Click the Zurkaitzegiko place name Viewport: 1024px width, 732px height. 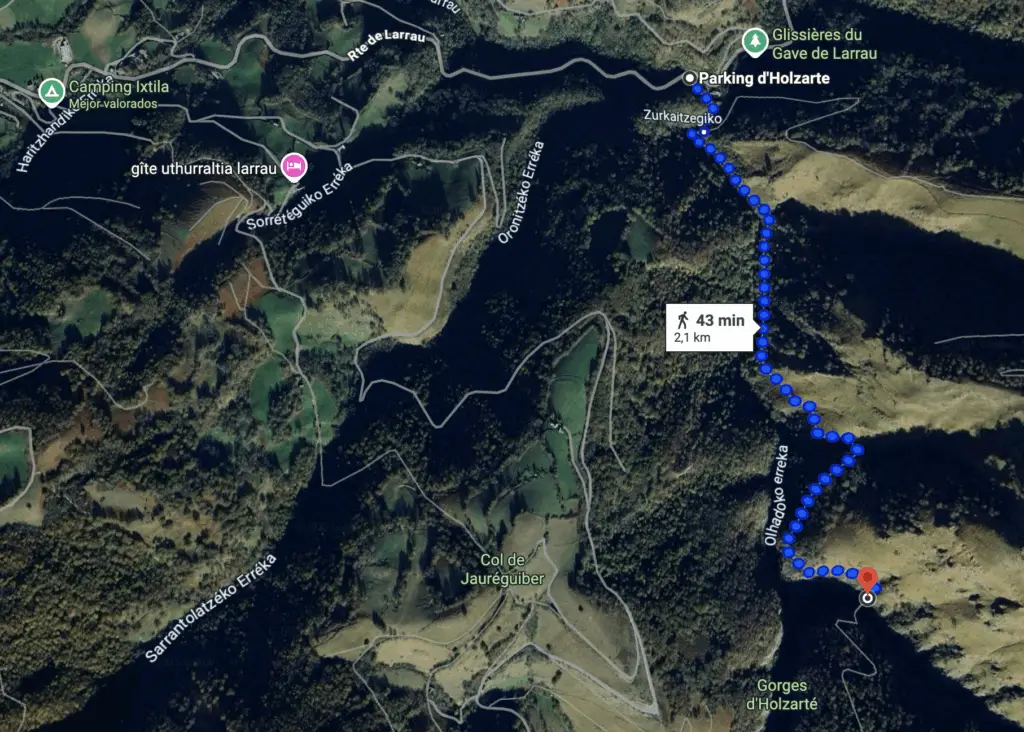point(682,116)
